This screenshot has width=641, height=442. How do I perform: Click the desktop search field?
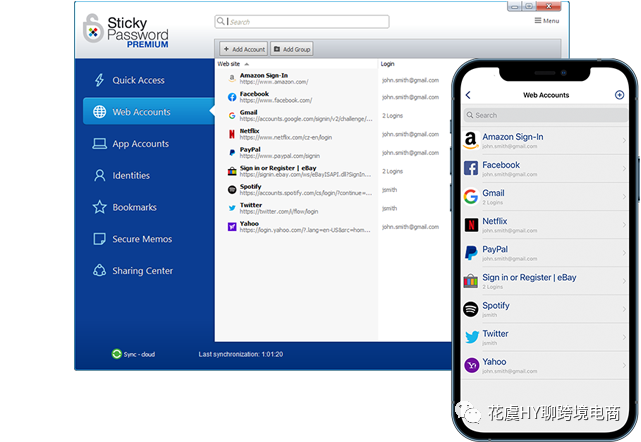coord(302,22)
